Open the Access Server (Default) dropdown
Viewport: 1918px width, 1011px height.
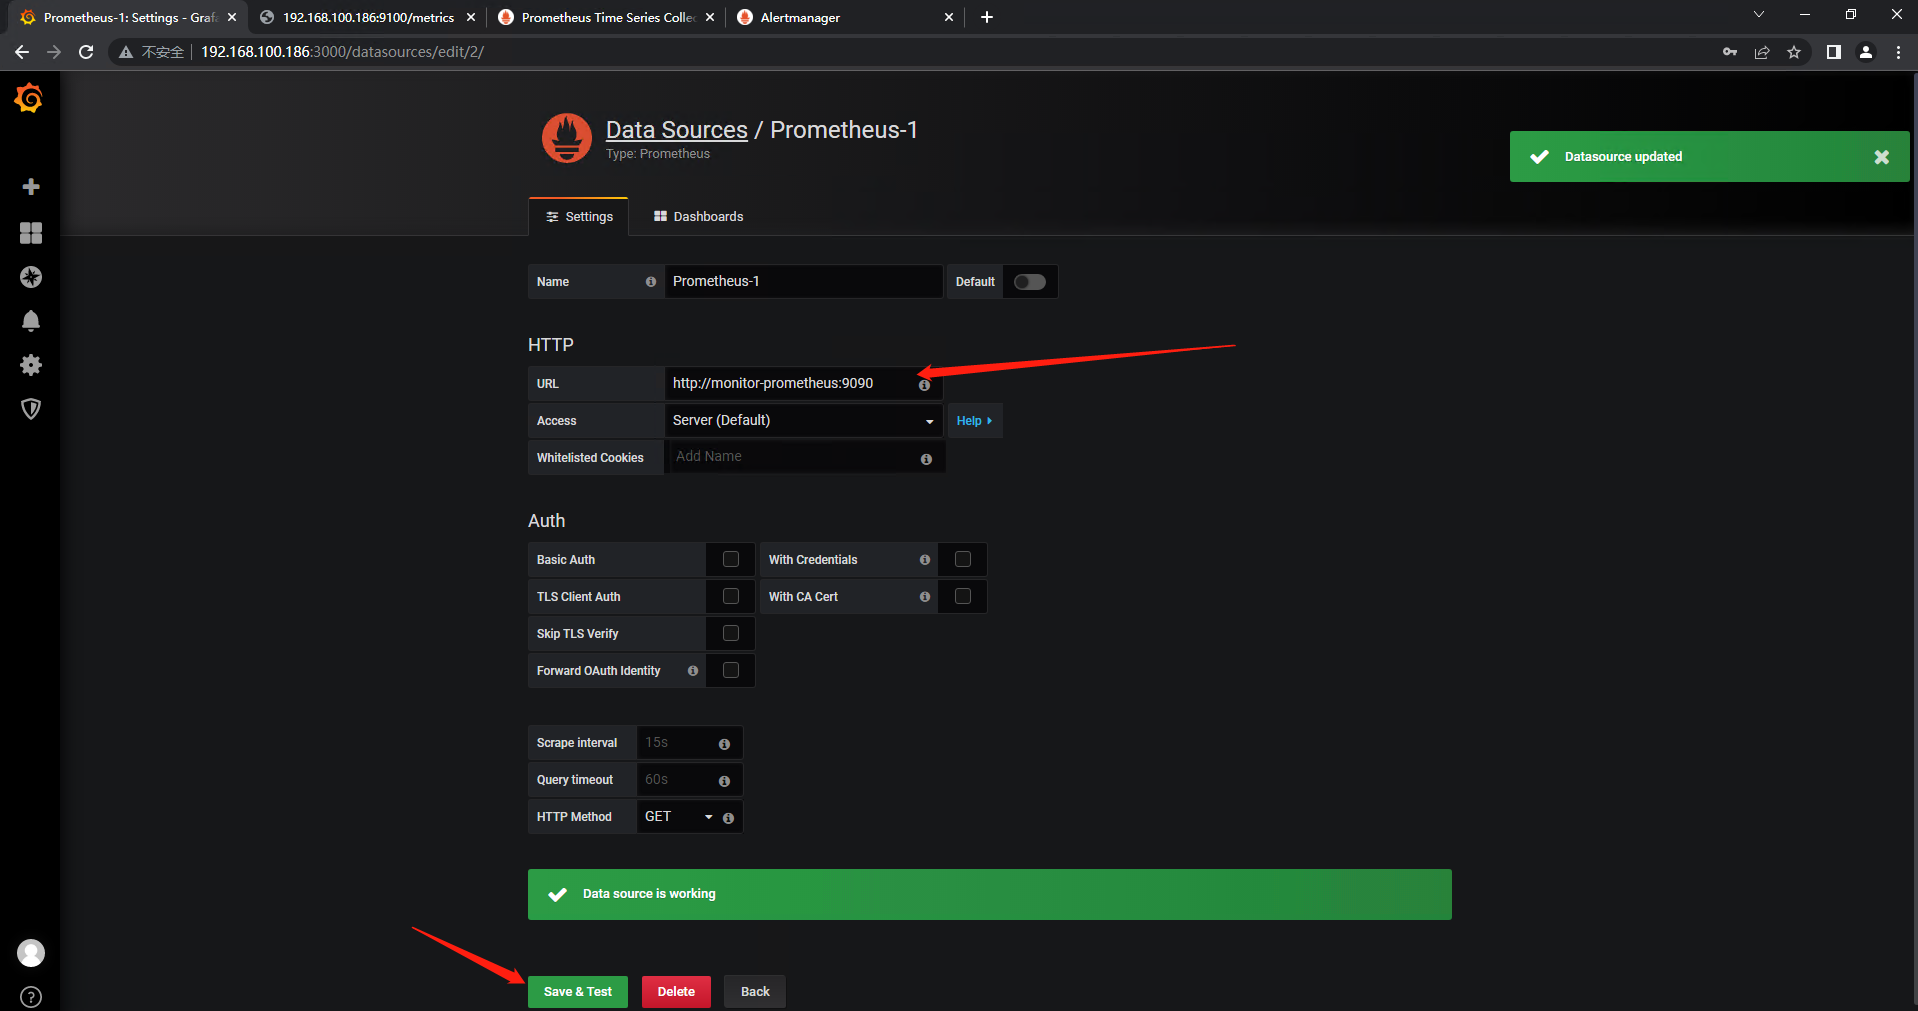pyautogui.click(x=804, y=421)
